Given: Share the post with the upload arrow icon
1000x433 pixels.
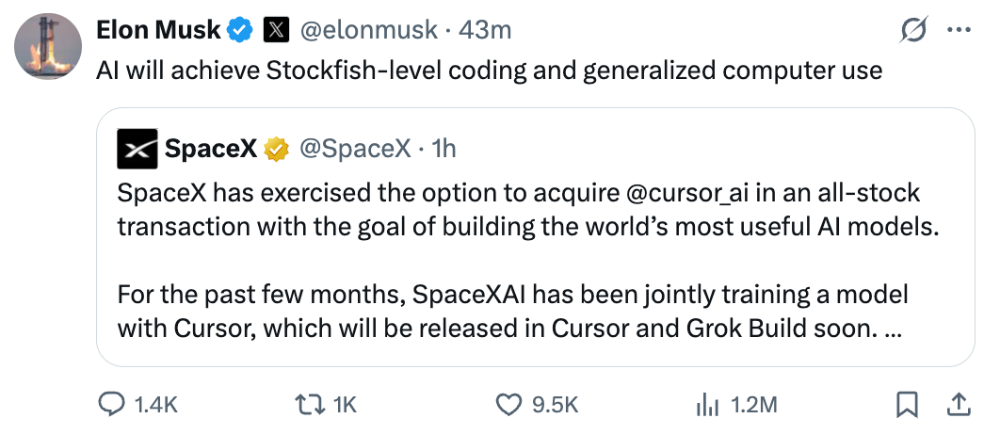Looking at the screenshot, I should [x=960, y=404].
